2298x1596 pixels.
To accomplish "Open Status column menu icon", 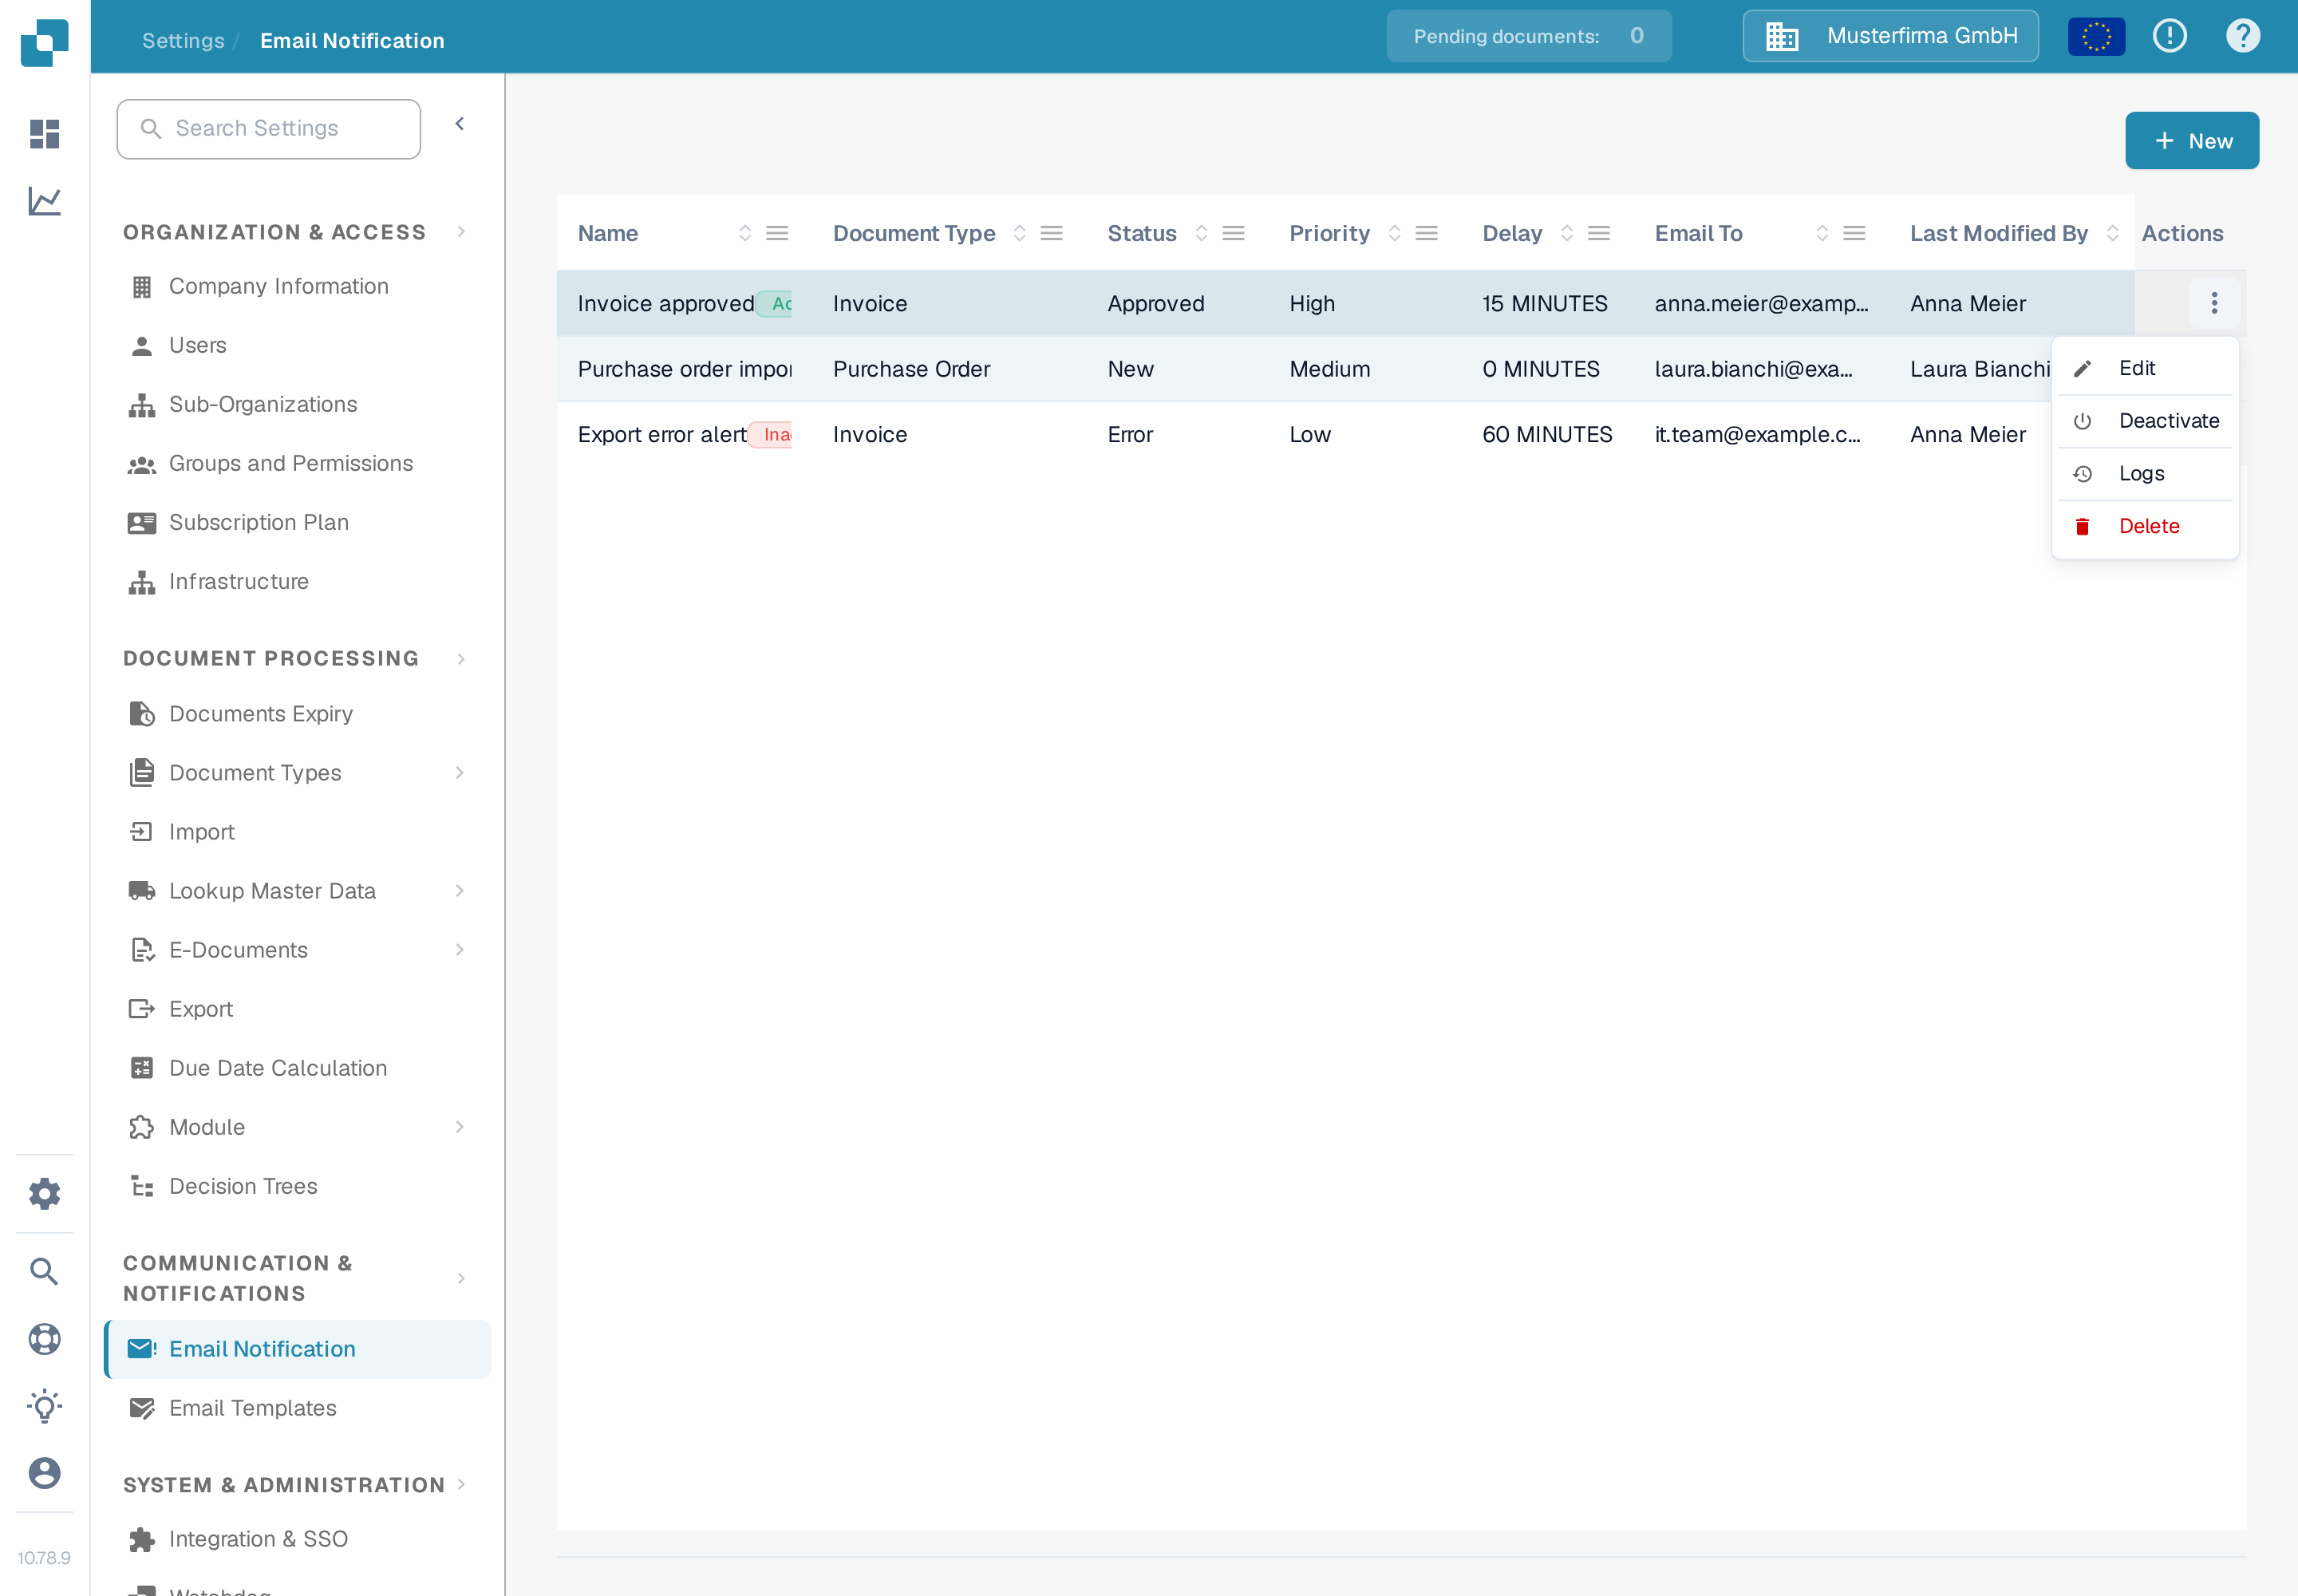I will click(x=1233, y=233).
